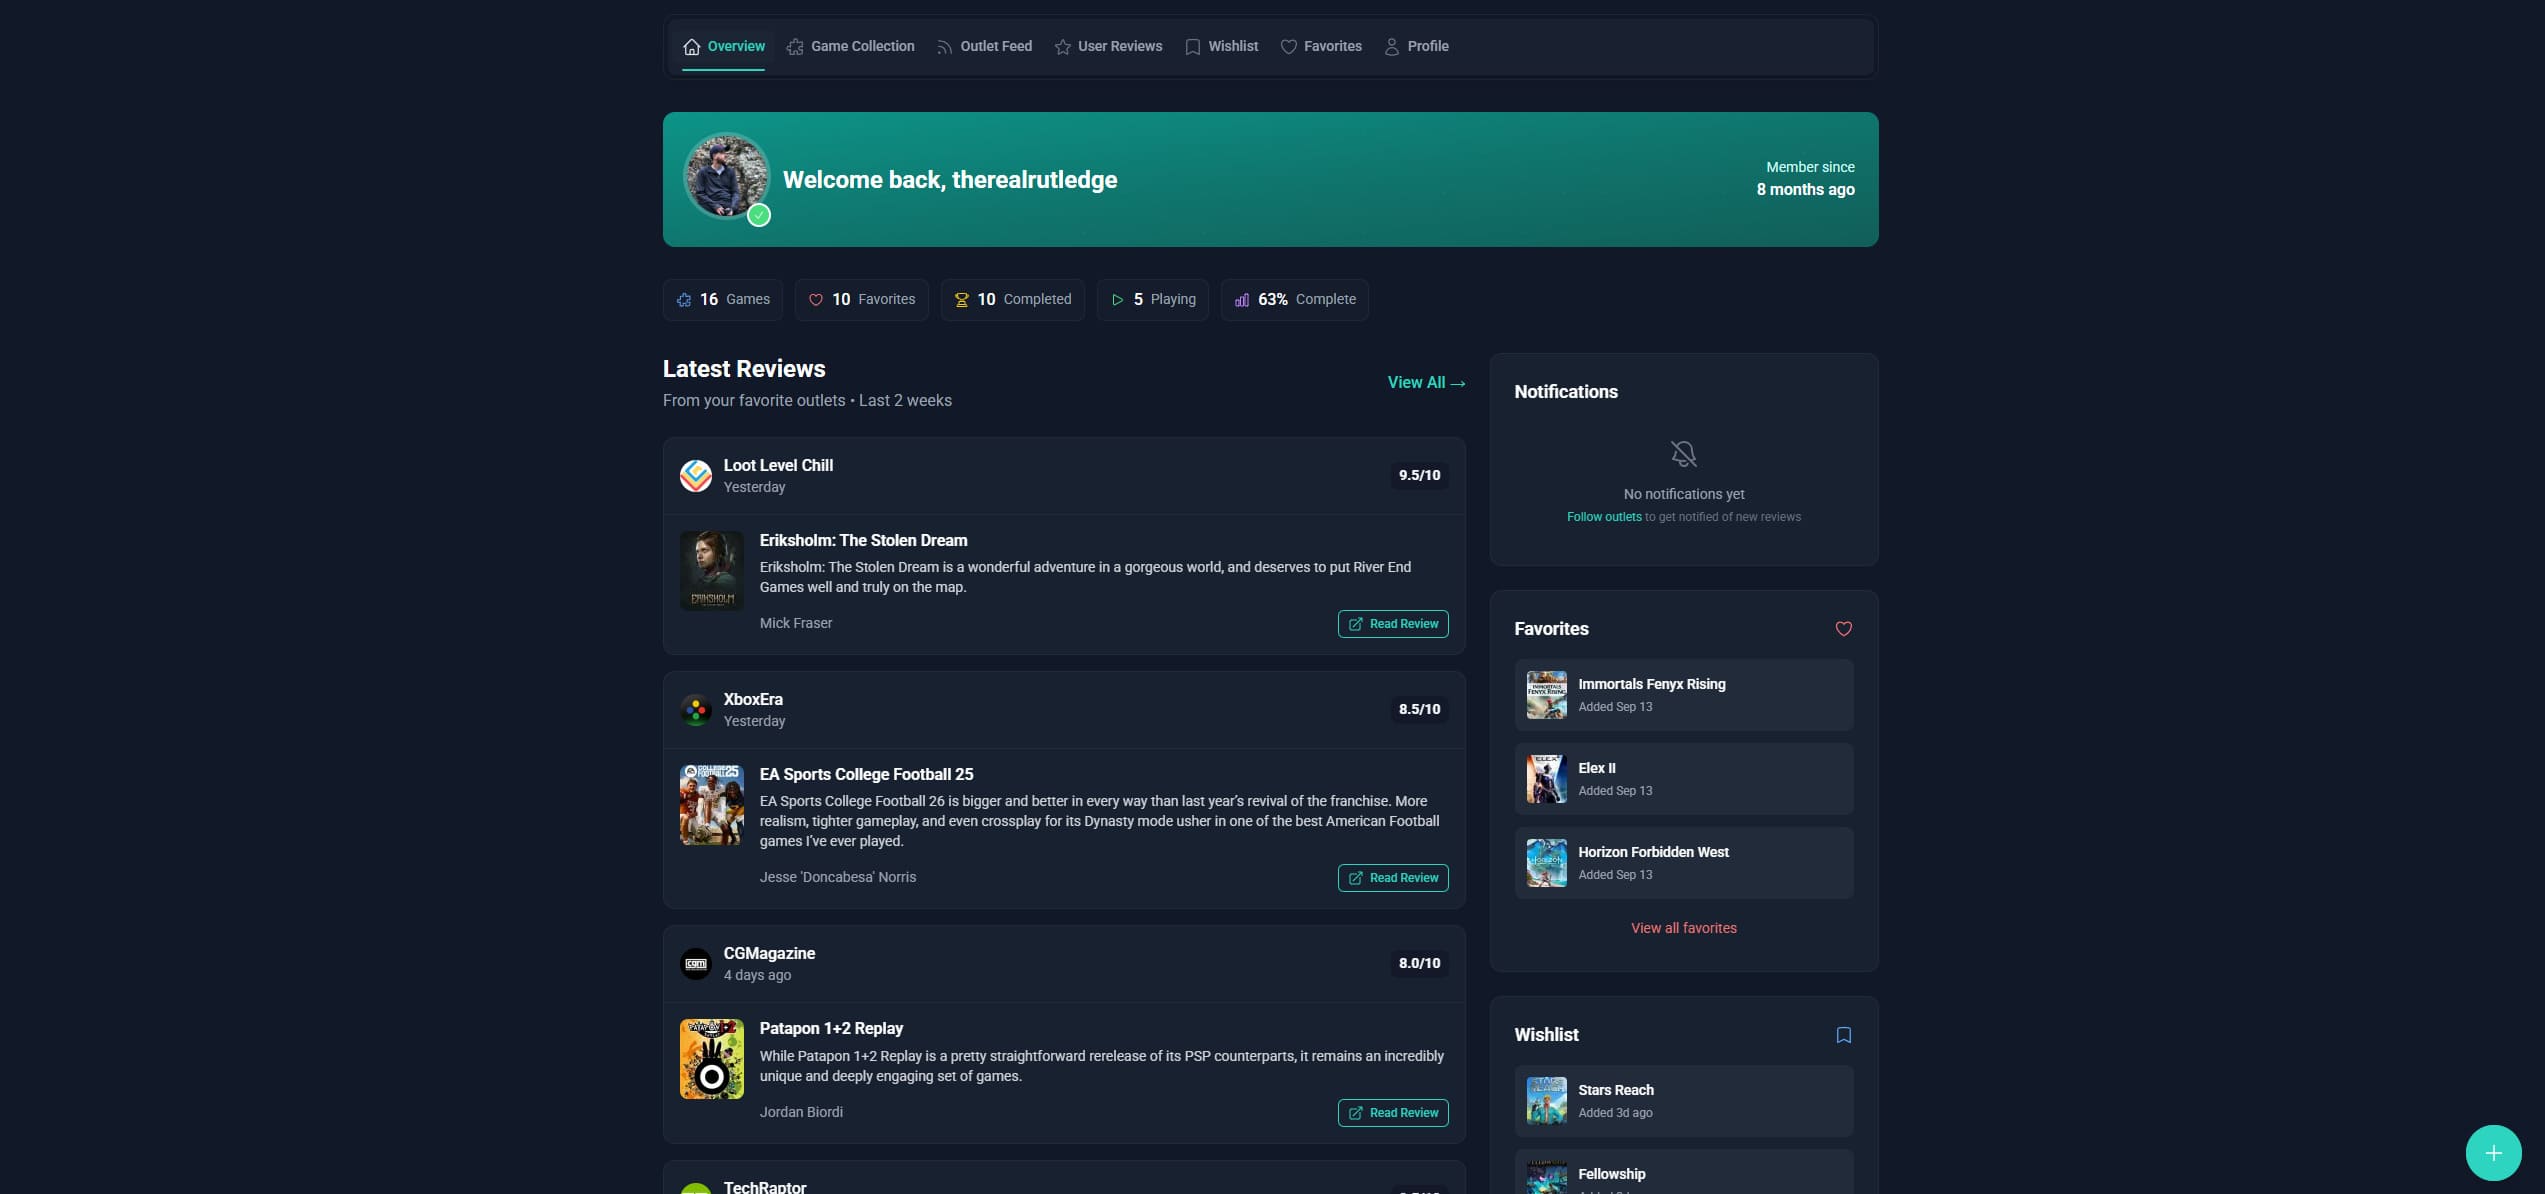The image size is (2545, 1194).
Task: Click the therealrutledge profile avatar
Action: point(726,176)
